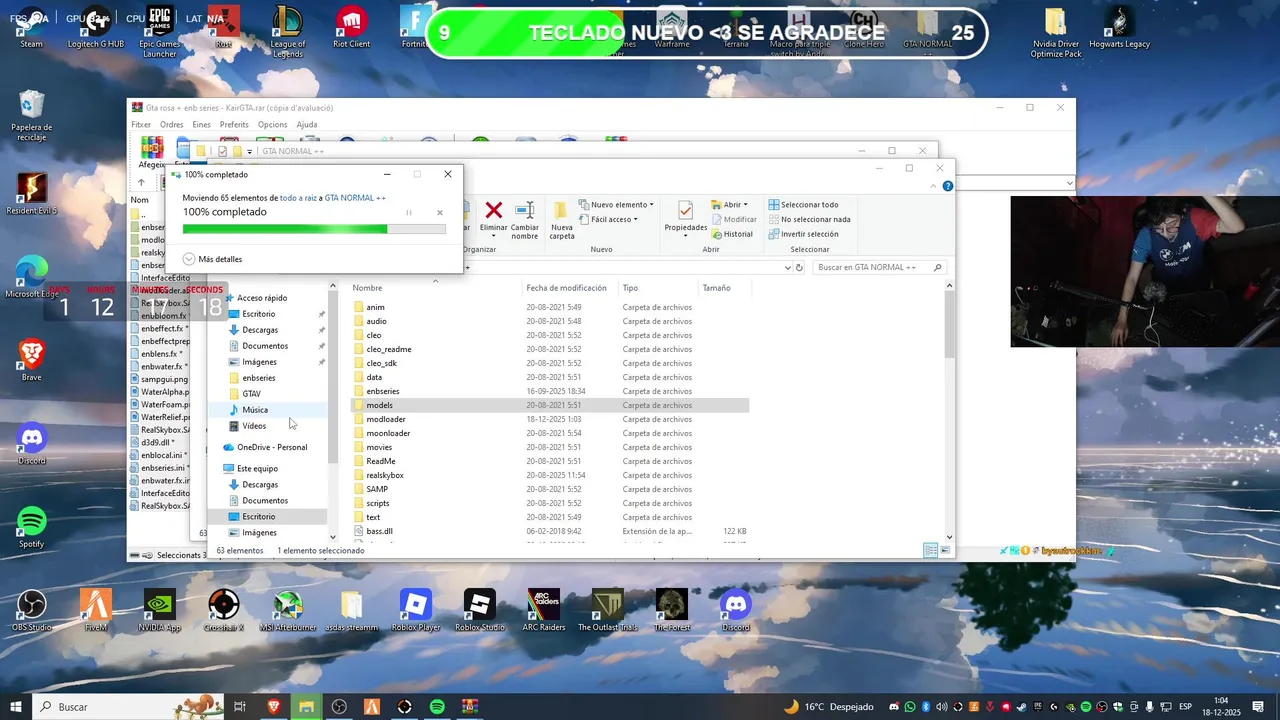Expand Más detalles in the move dialog
Image resolution: width=1280 pixels, height=720 pixels.
212,259
